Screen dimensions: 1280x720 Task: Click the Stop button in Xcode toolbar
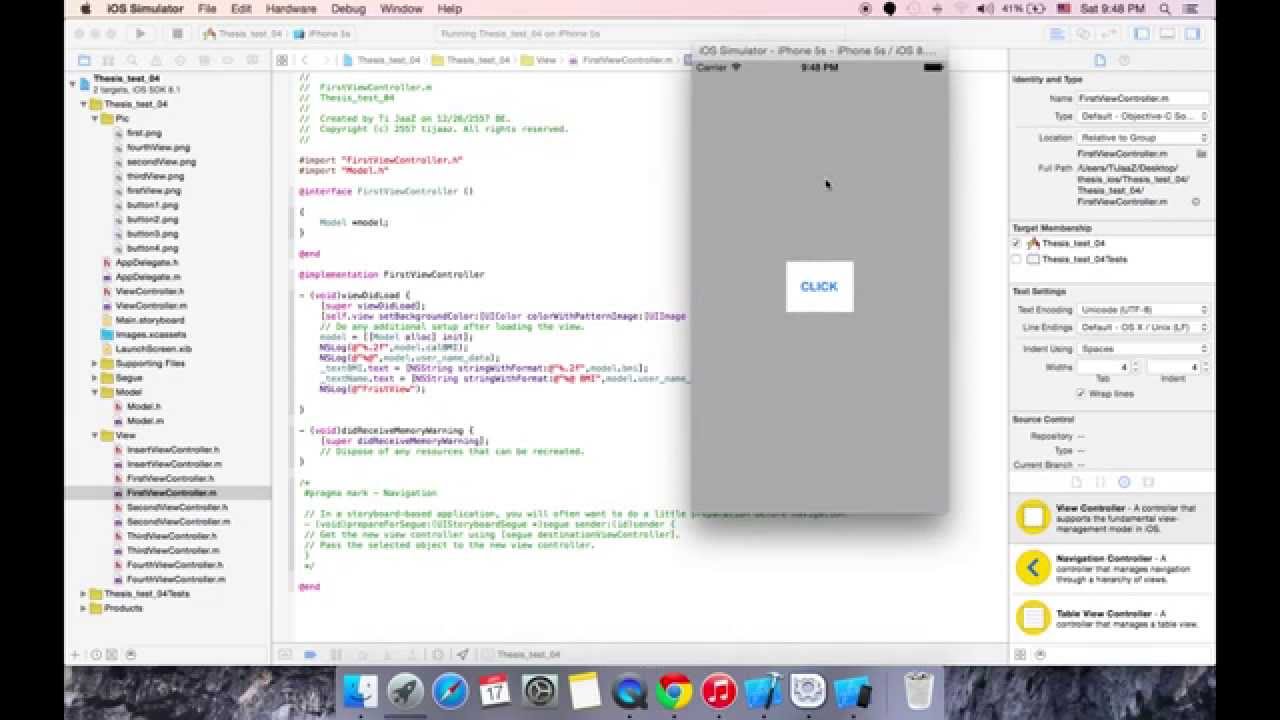[x=177, y=33]
